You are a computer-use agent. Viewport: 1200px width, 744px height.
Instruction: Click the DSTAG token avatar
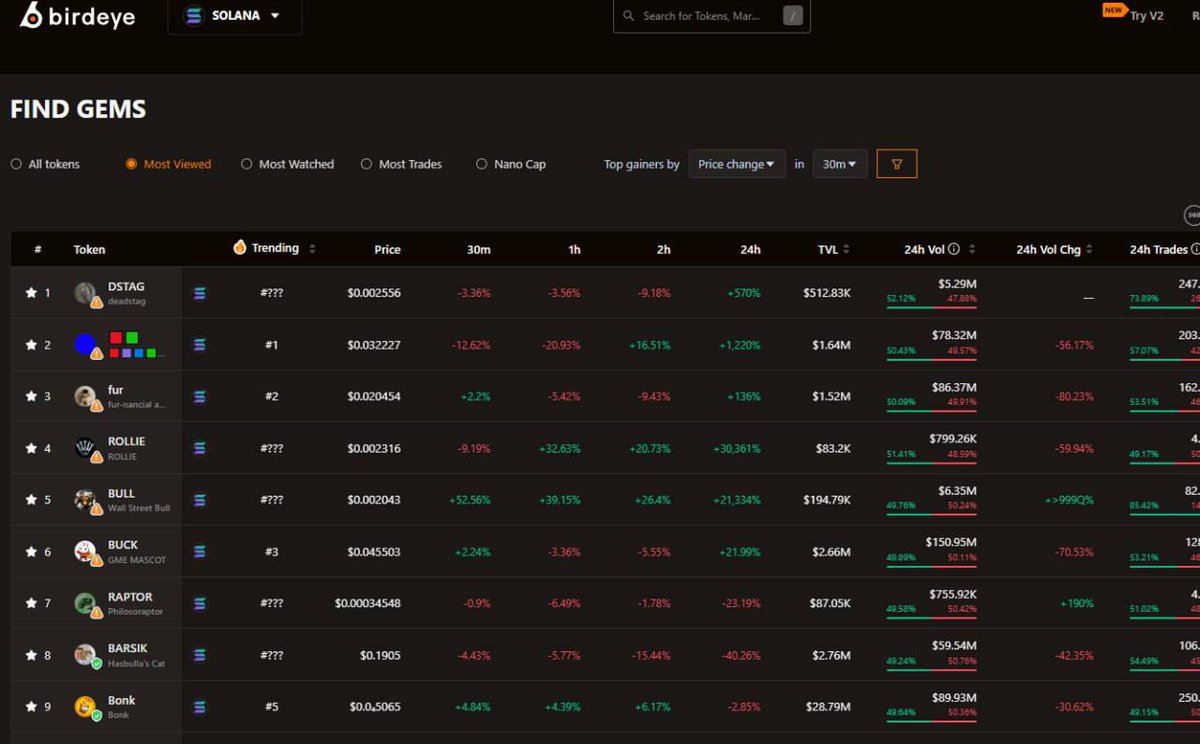(86, 293)
